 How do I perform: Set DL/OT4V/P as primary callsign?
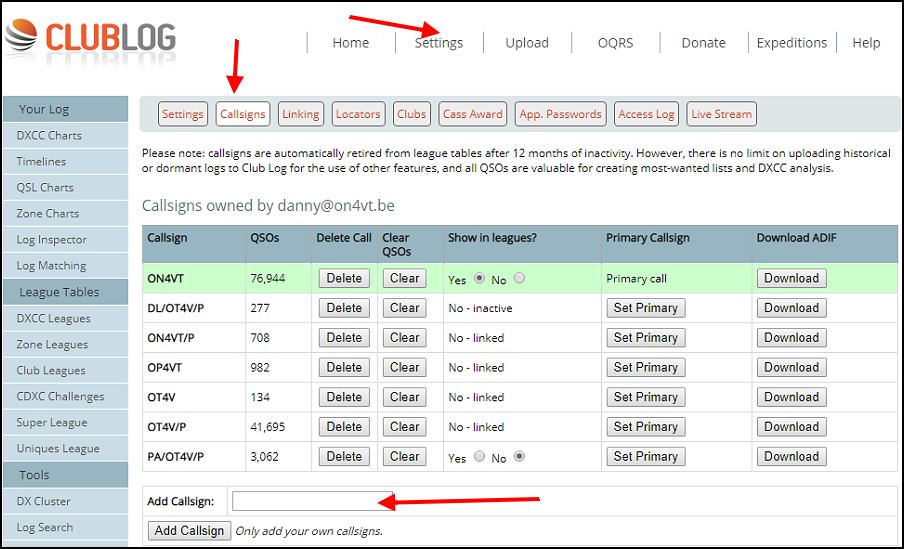click(646, 308)
